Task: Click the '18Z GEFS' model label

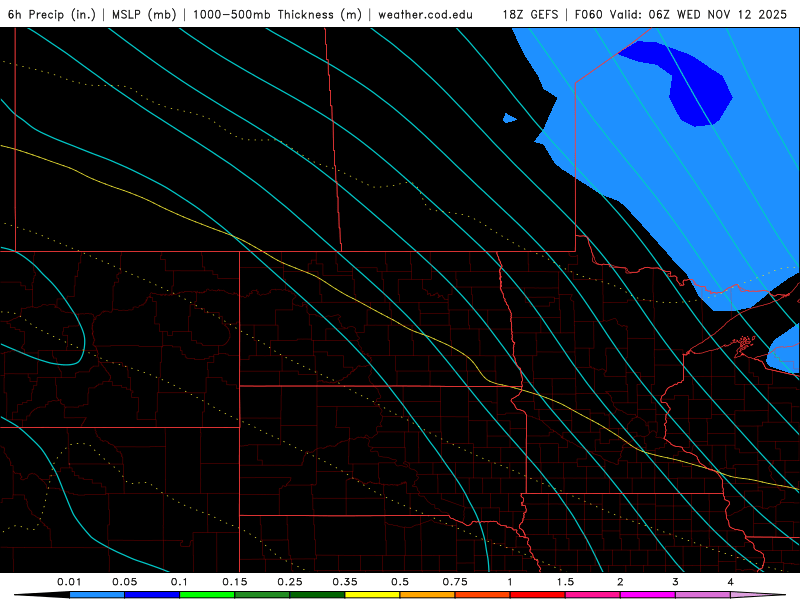Action: 530,14
